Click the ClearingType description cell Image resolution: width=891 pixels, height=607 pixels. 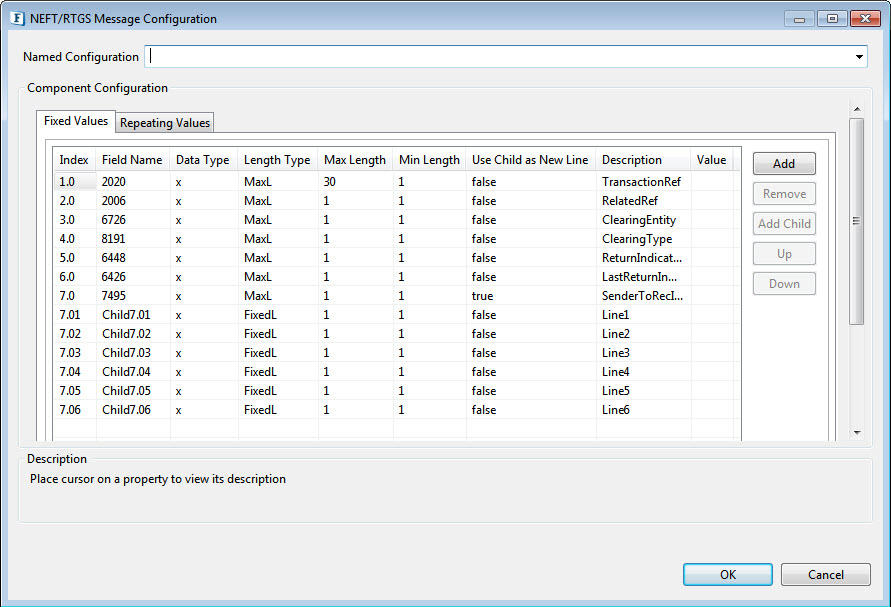pyautogui.click(x=636, y=239)
